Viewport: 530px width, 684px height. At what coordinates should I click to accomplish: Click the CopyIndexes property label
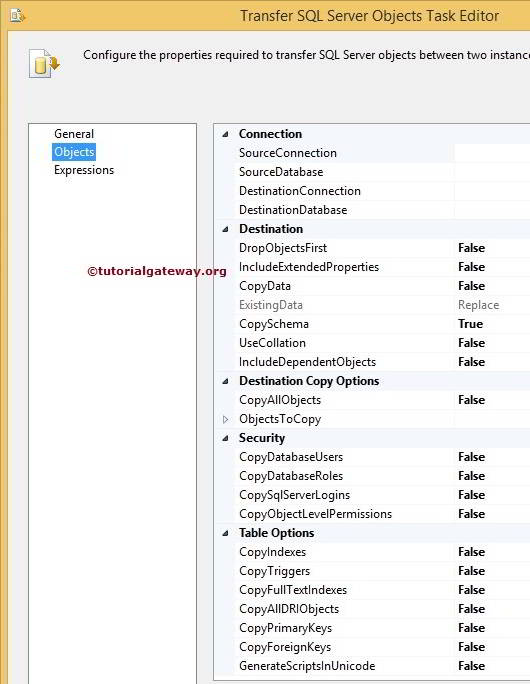pyautogui.click(x=273, y=552)
